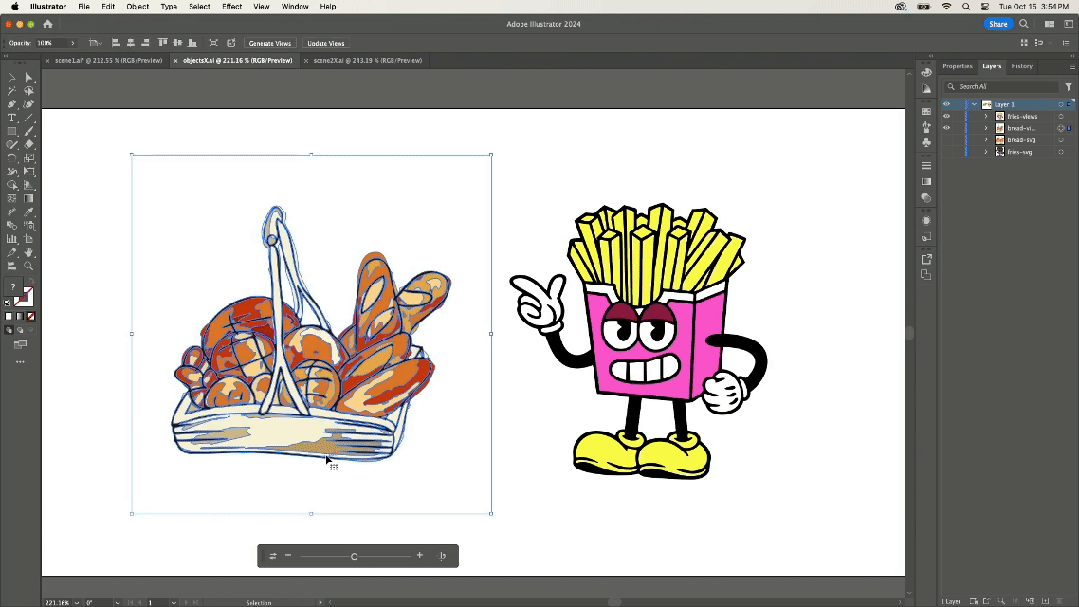Click the Share button
This screenshot has width=1079, height=607.
(x=998, y=24)
